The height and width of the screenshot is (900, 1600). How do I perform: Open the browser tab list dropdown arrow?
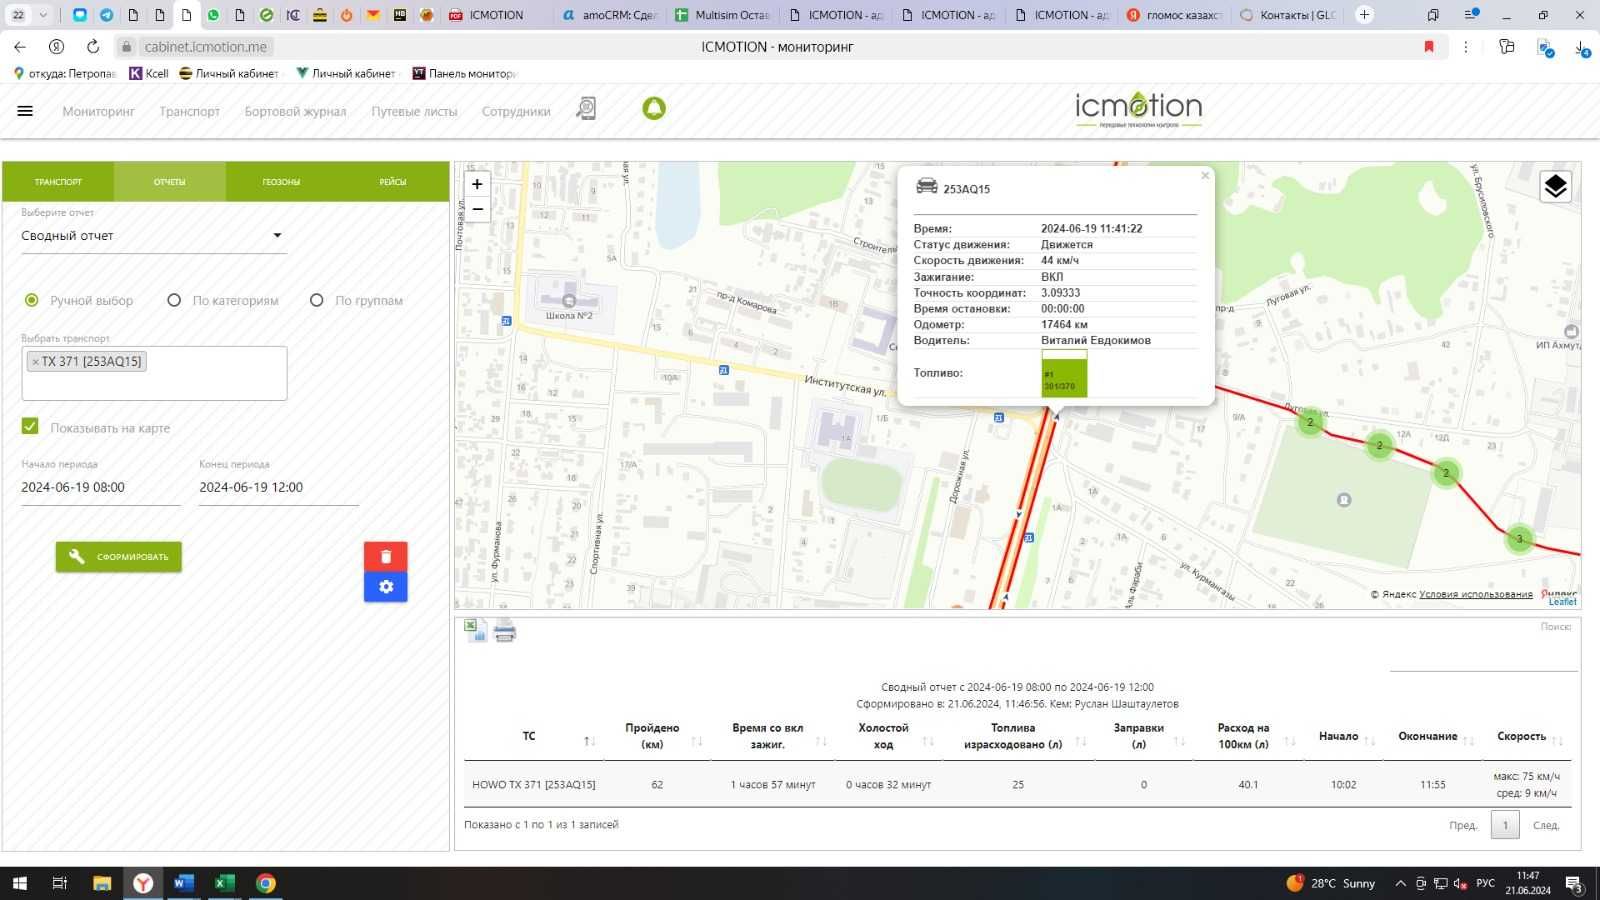point(43,15)
